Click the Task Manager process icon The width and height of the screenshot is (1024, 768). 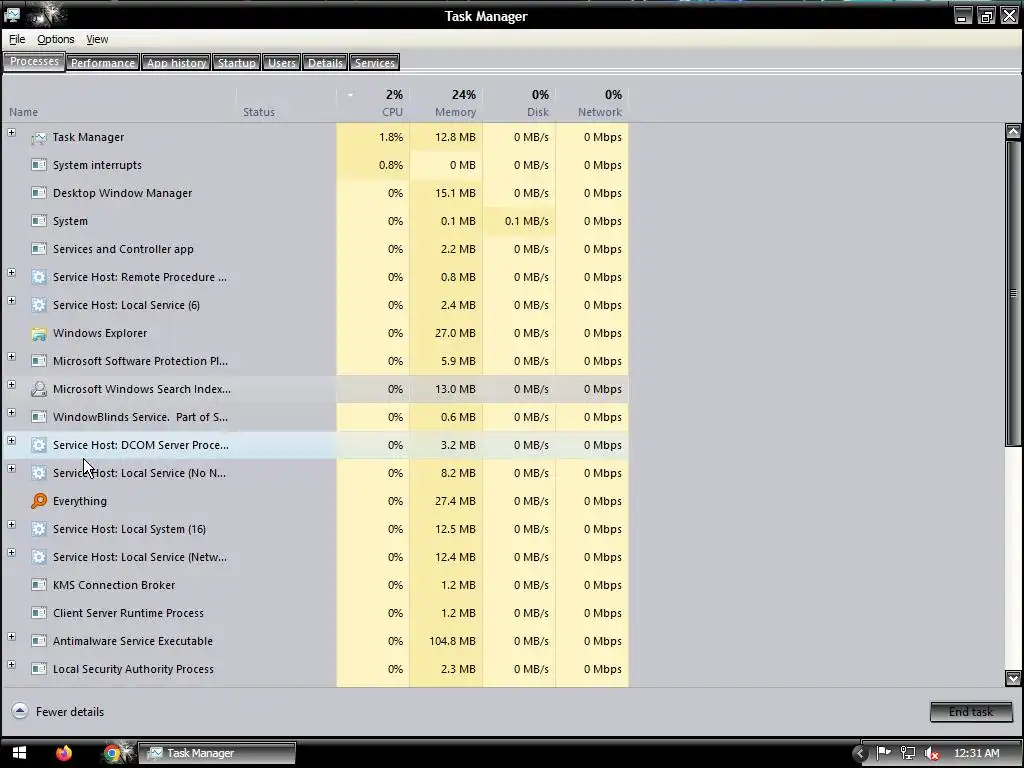tap(39, 137)
